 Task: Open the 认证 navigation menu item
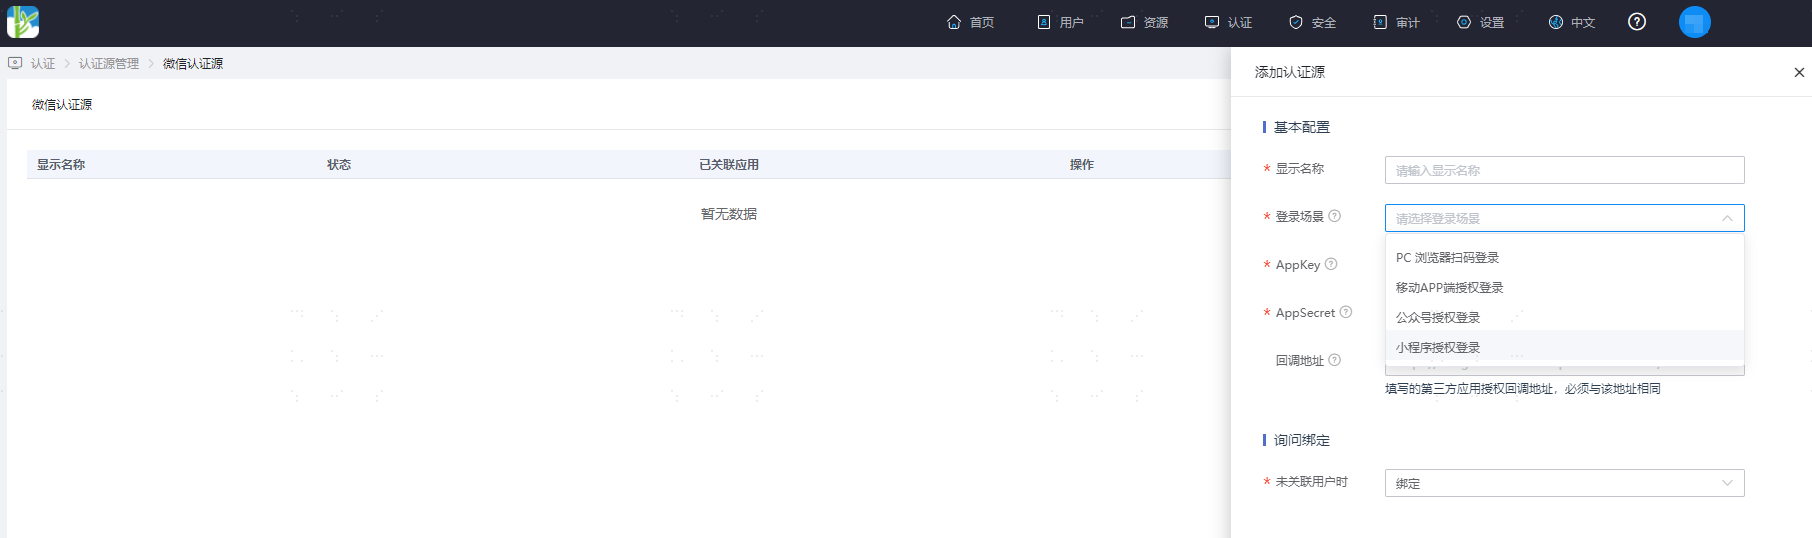(1228, 22)
